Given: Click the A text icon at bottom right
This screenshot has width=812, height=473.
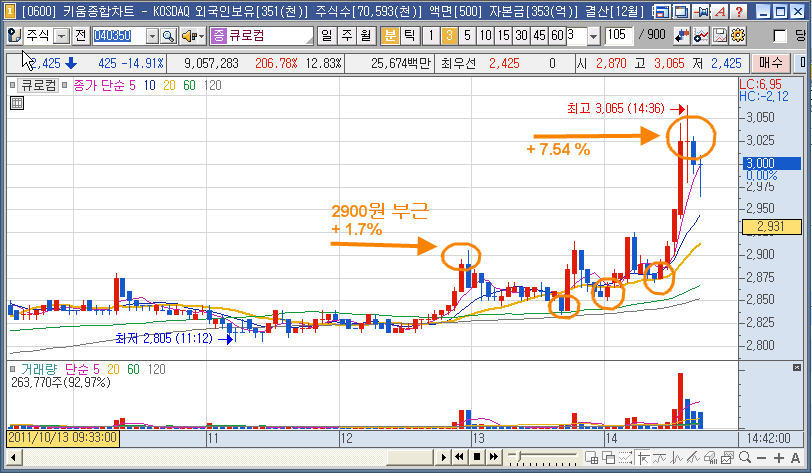Looking at the screenshot, I should point(795,458).
